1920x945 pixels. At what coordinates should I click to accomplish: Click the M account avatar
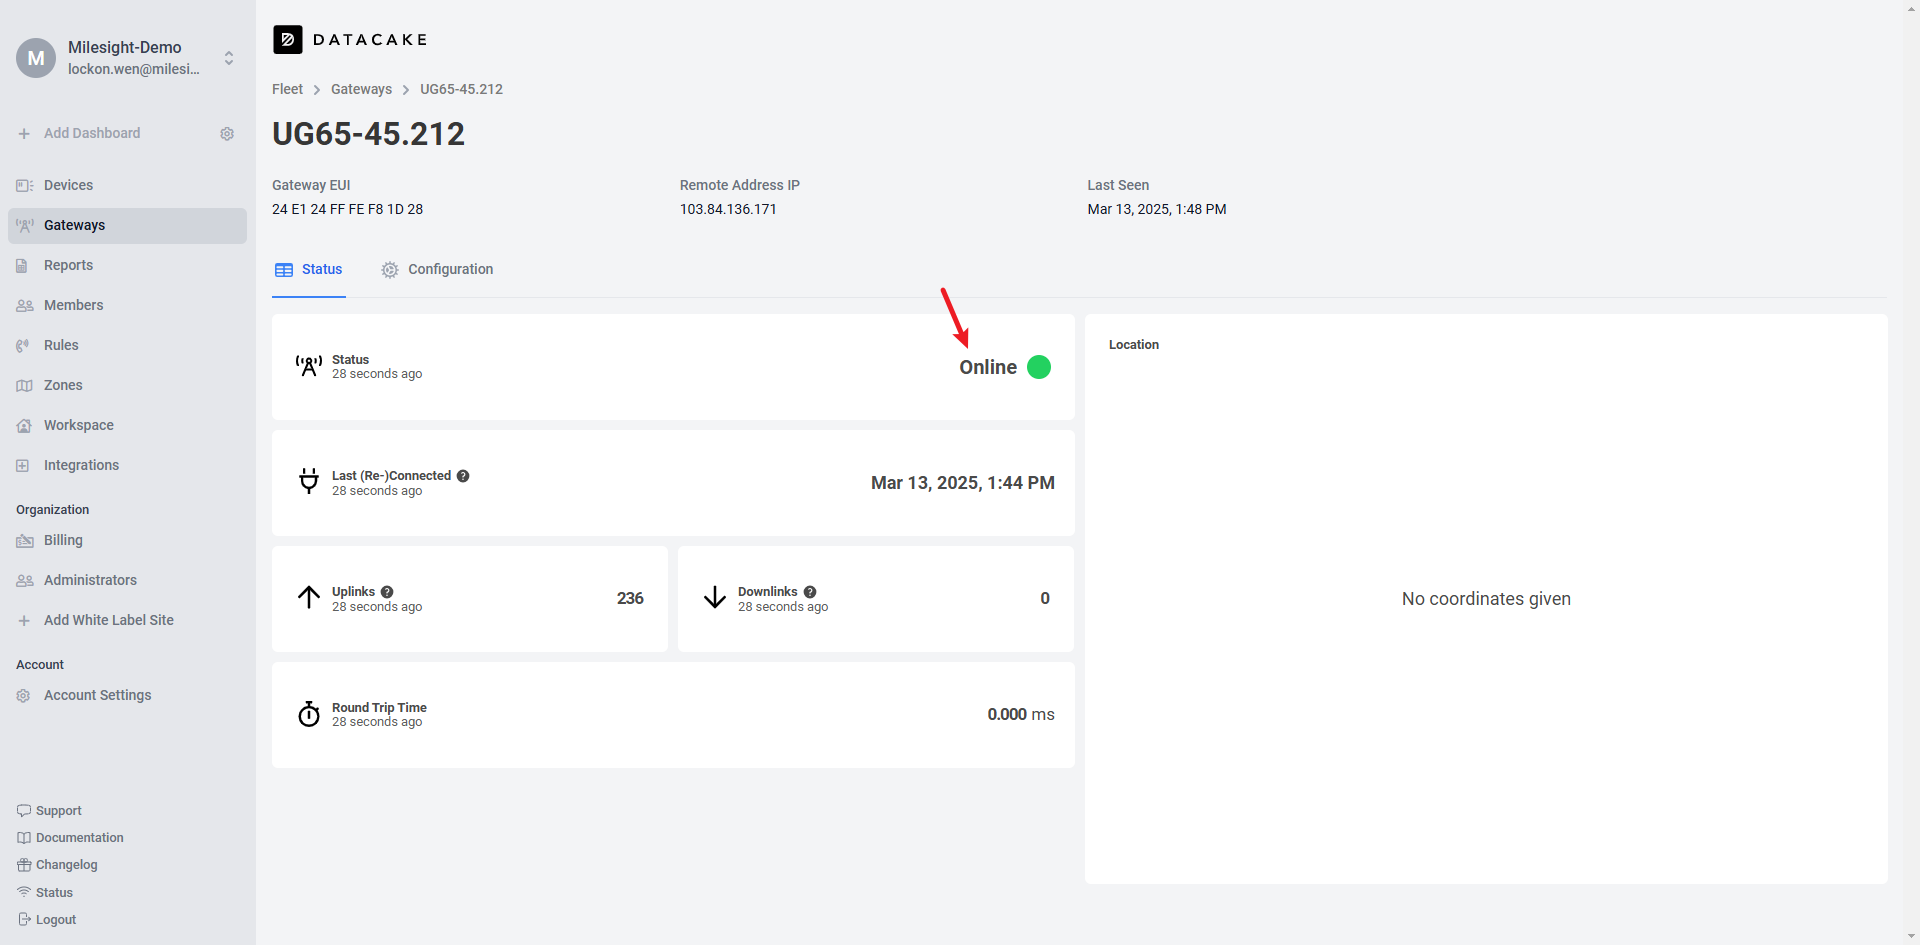coord(36,58)
